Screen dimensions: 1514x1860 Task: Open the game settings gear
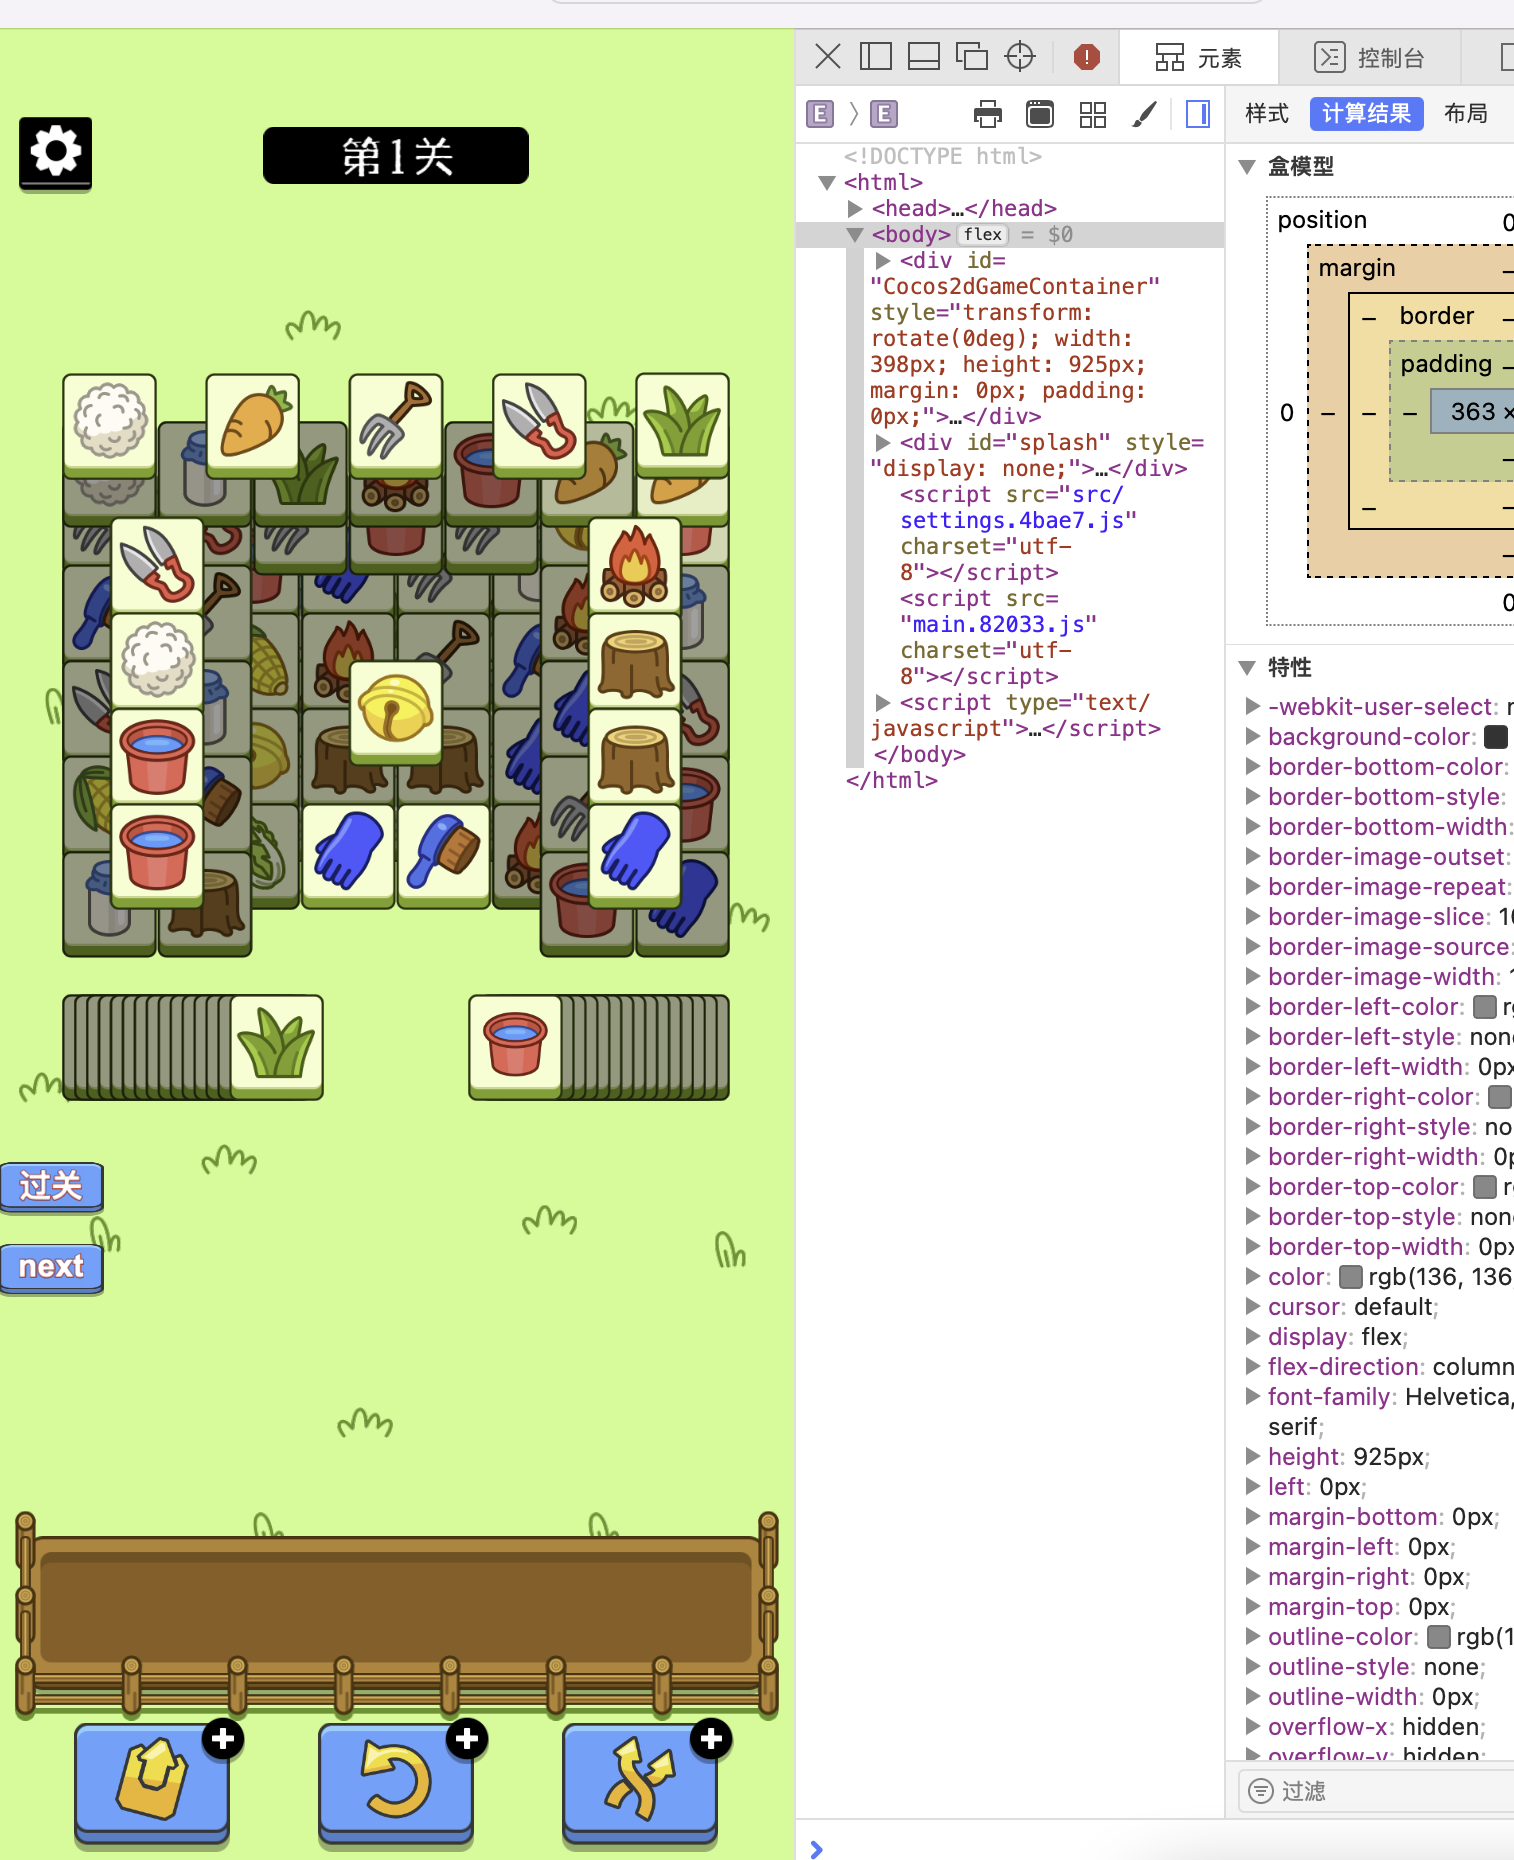(55, 153)
